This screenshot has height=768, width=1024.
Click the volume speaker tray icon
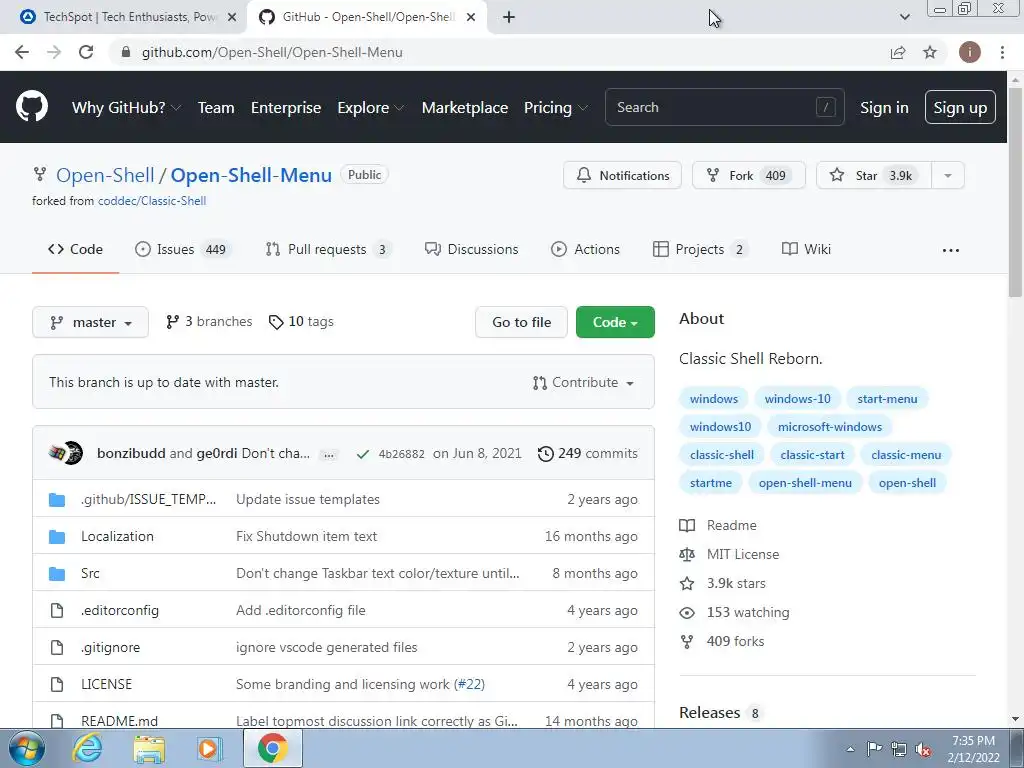click(923, 749)
